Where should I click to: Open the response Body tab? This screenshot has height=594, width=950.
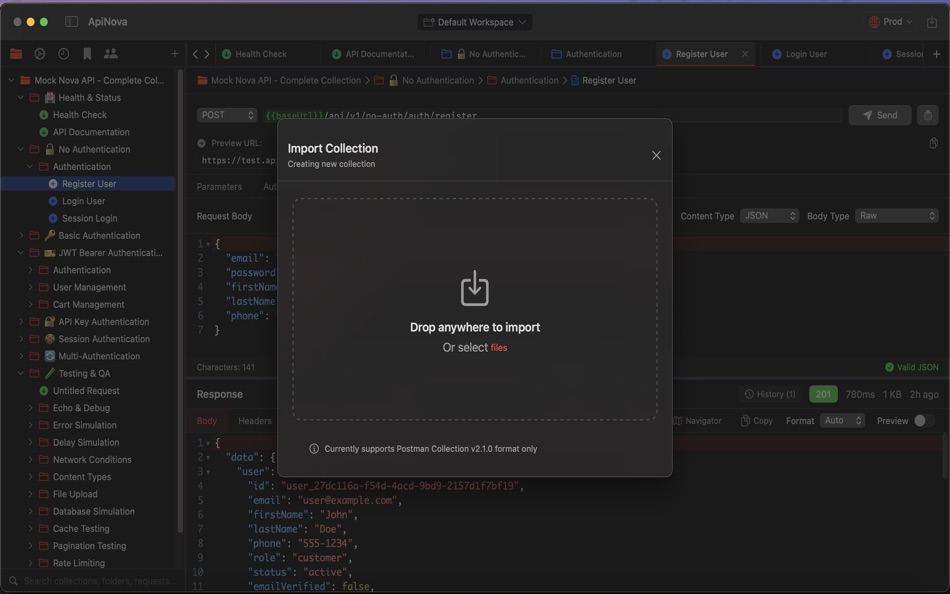click(207, 421)
